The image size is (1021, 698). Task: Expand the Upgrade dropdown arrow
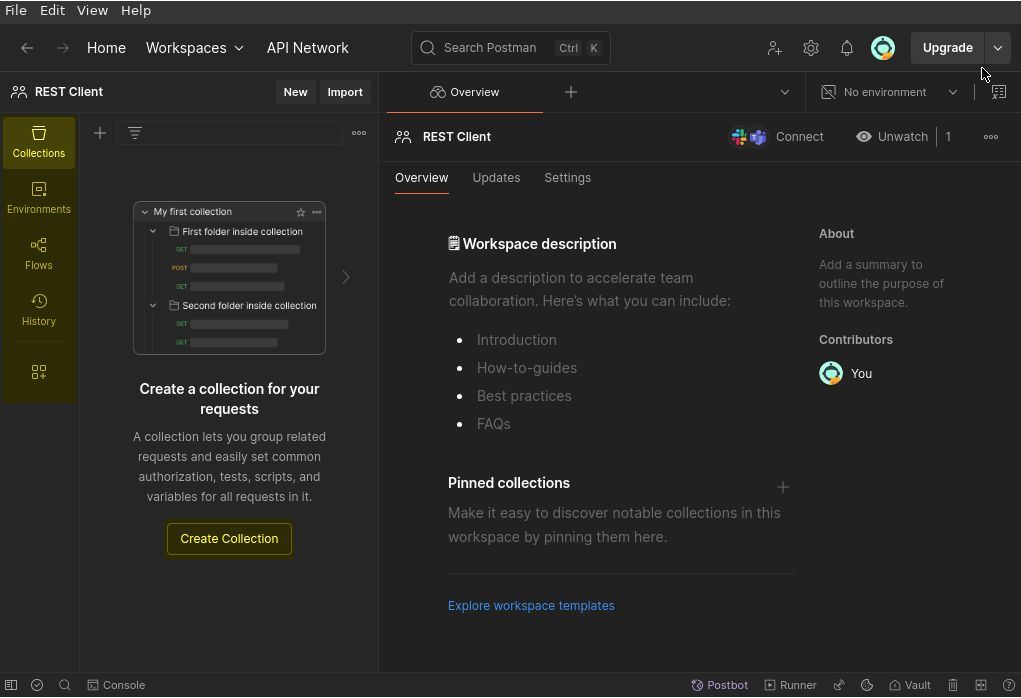998,48
